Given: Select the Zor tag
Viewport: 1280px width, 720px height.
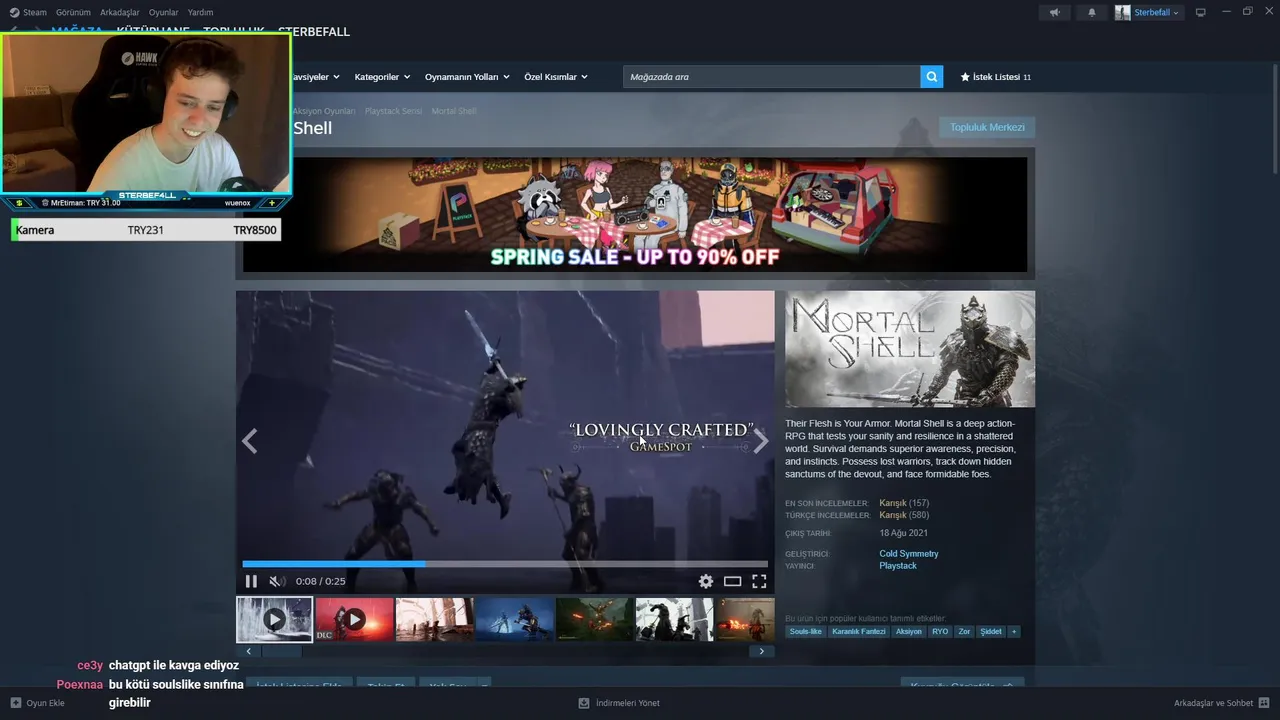Looking at the screenshot, I should click(x=964, y=632).
